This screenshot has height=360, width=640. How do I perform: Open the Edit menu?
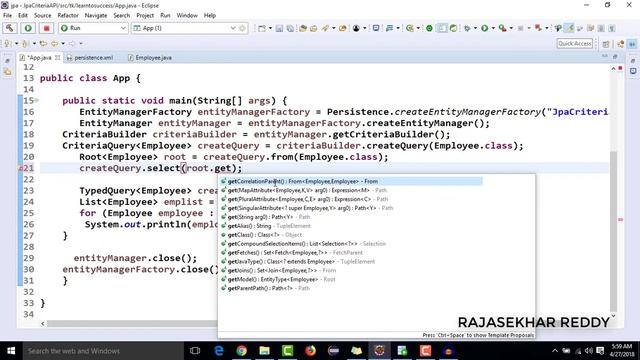[x=23, y=16]
